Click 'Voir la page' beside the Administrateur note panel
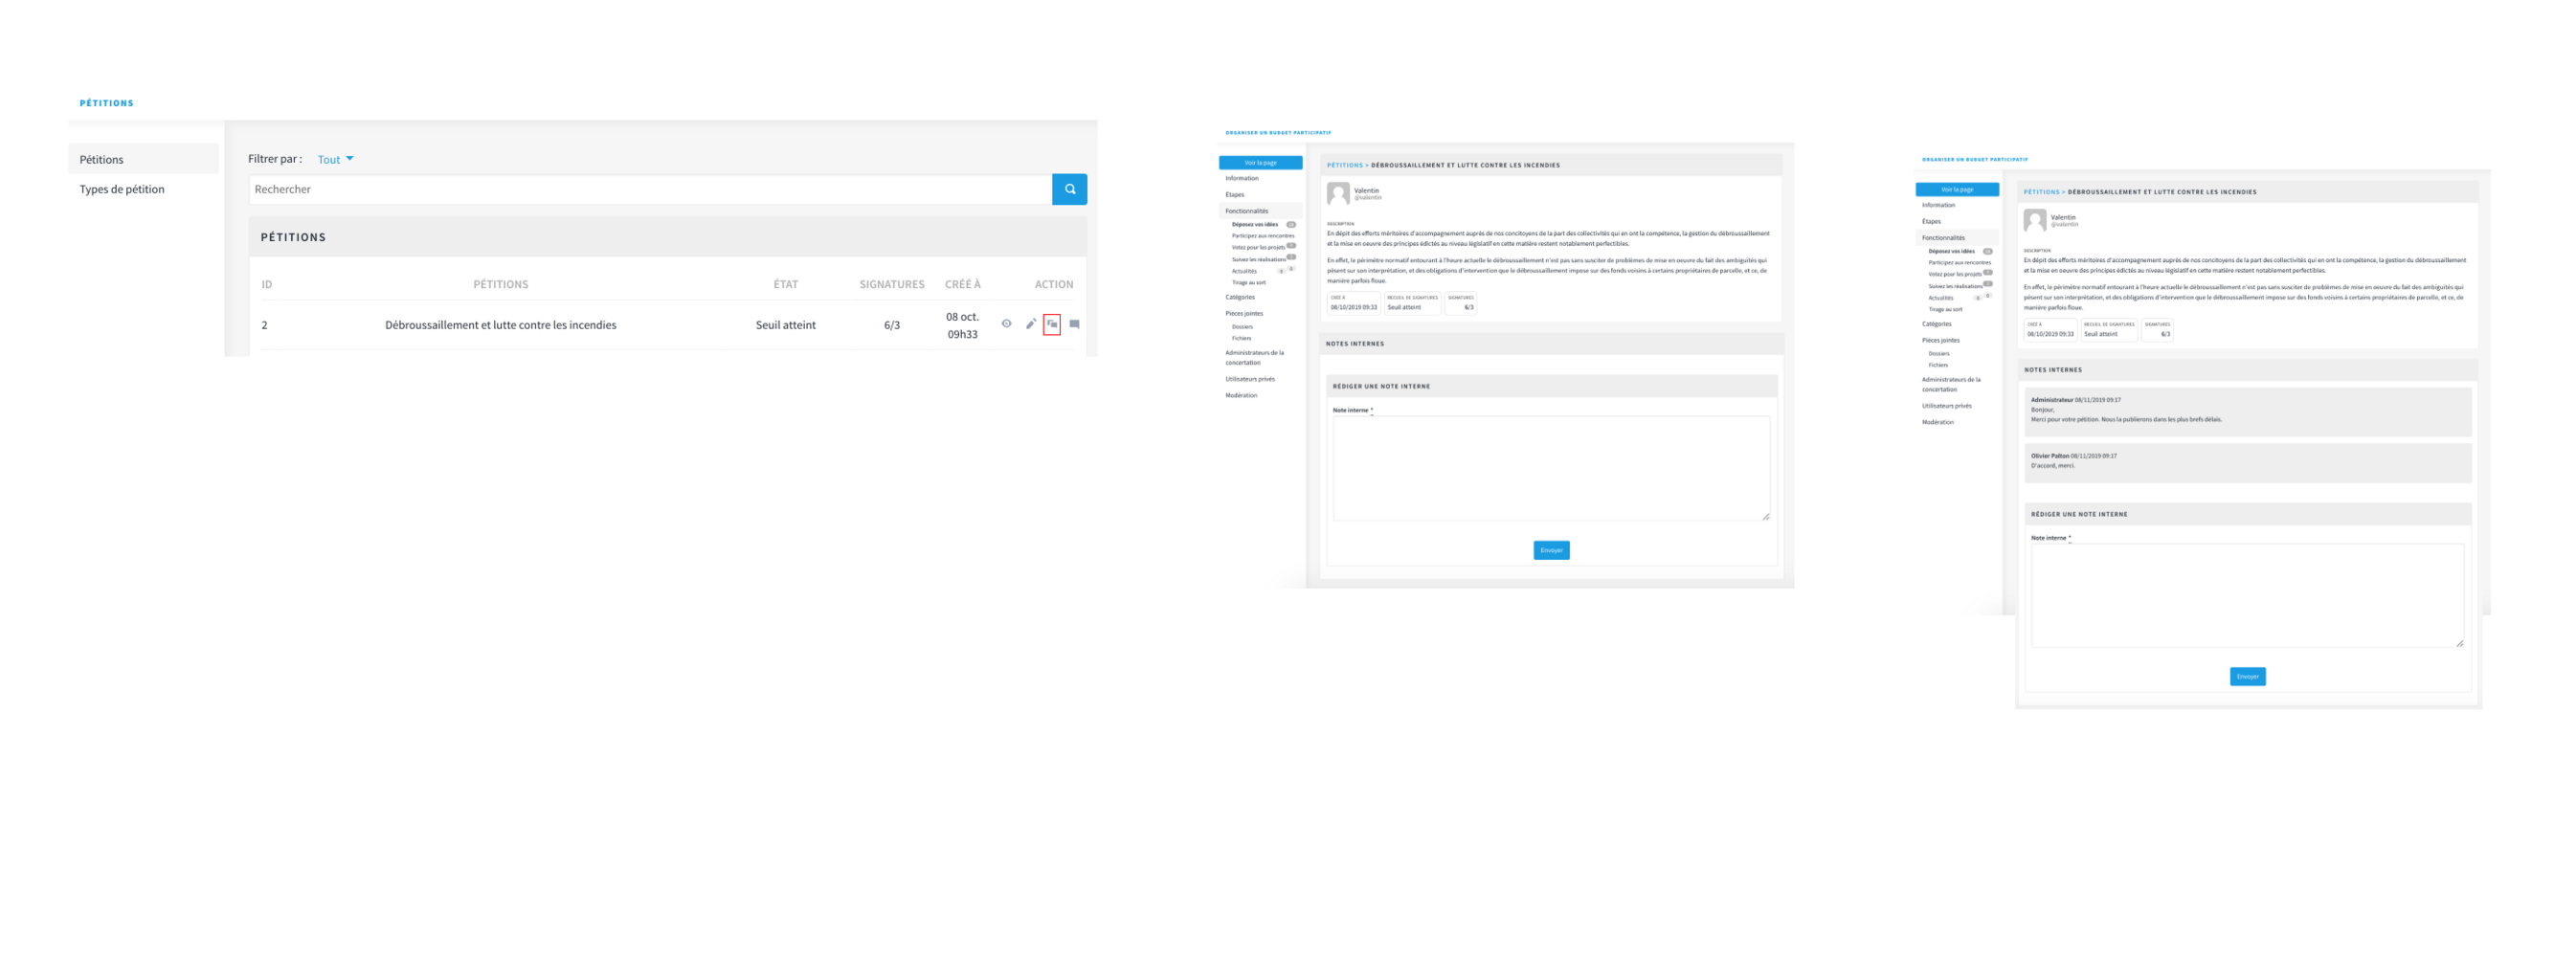This screenshot has height=957, width=2576. click(x=1956, y=189)
